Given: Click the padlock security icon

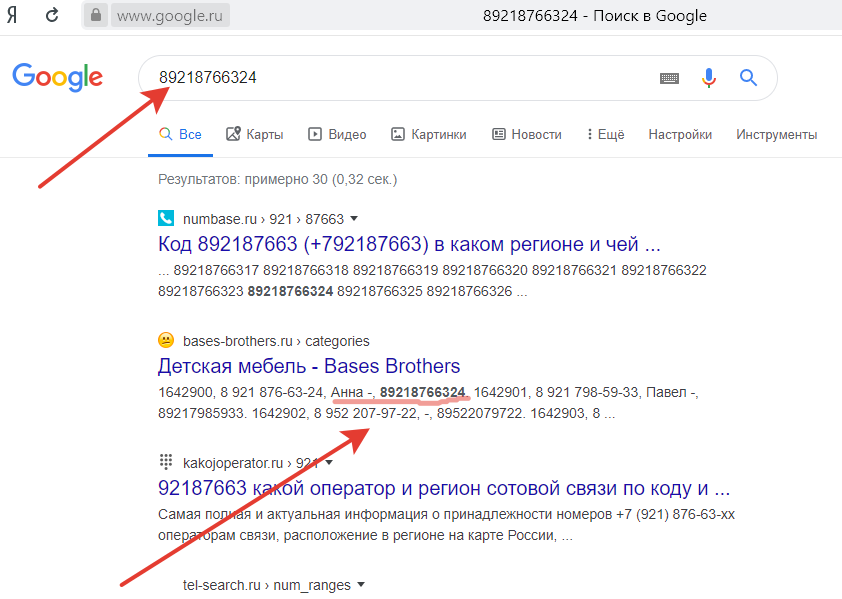Looking at the screenshot, I should coord(96,15).
